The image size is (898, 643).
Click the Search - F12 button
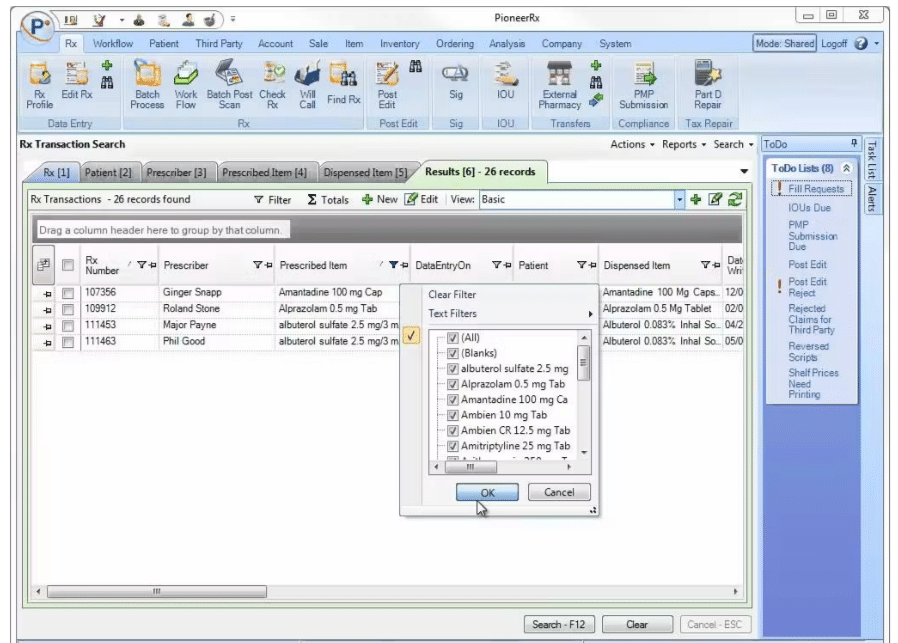pos(559,624)
